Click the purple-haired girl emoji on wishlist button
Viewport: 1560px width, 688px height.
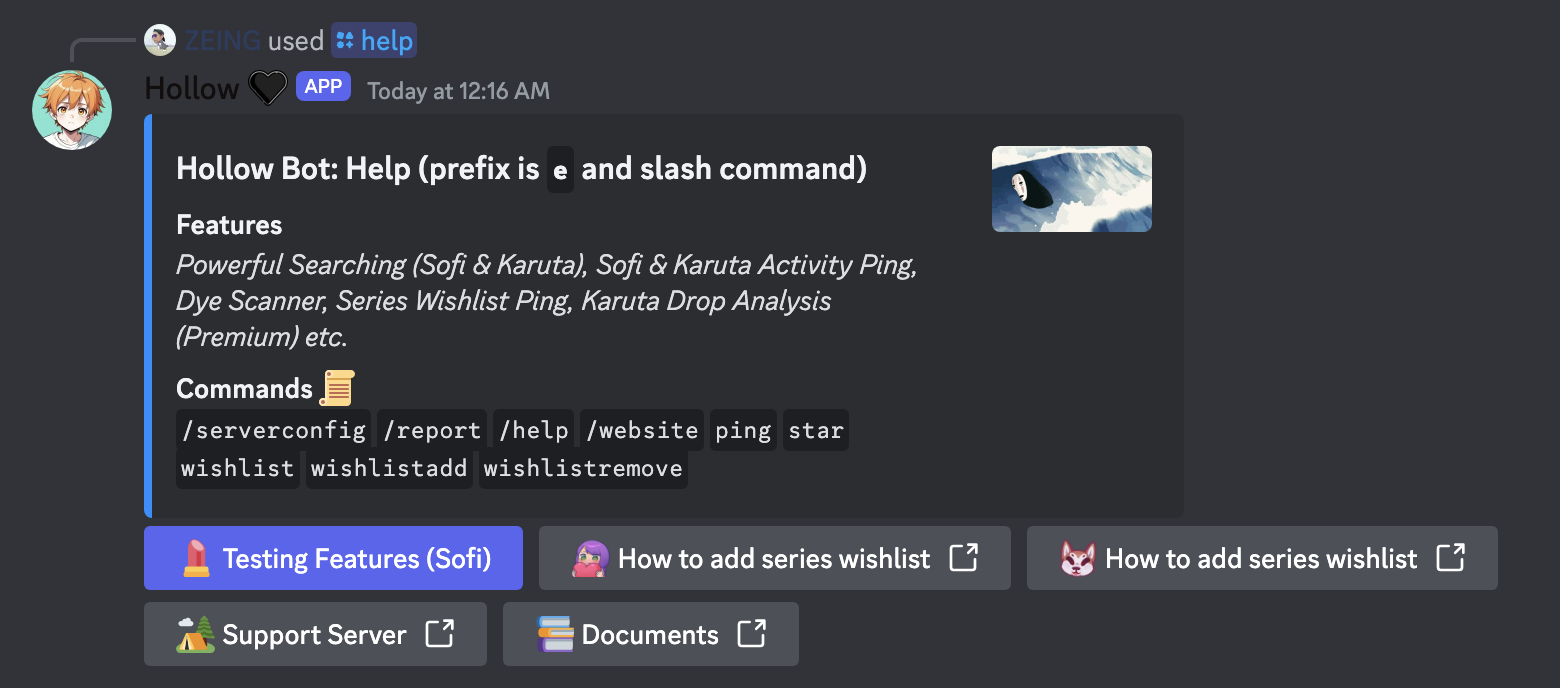coord(591,558)
